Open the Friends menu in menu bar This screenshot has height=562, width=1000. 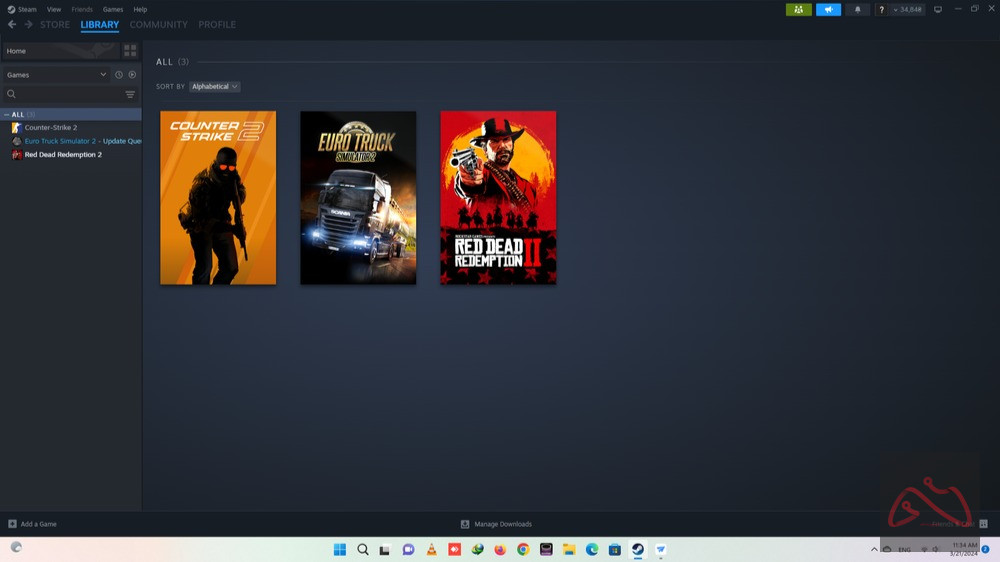[82, 9]
